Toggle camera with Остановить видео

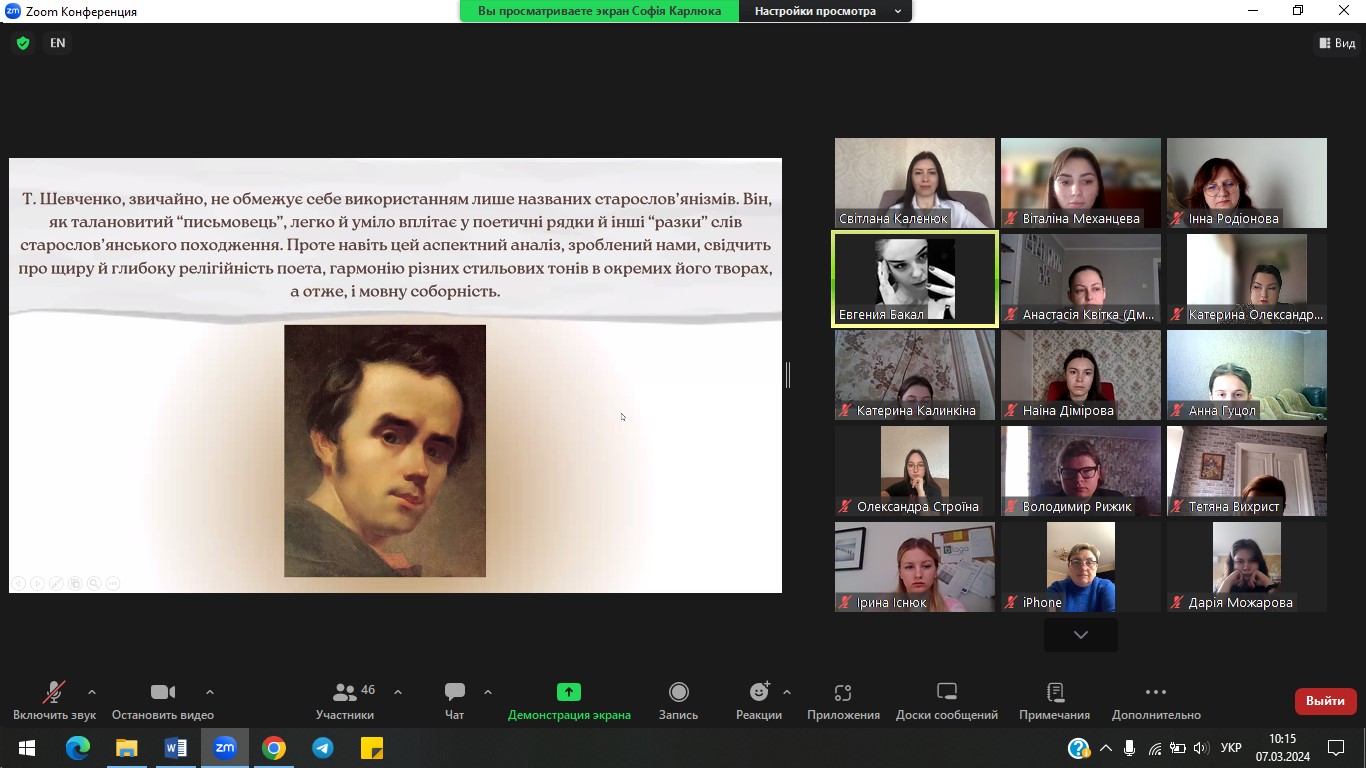(163, 693)
